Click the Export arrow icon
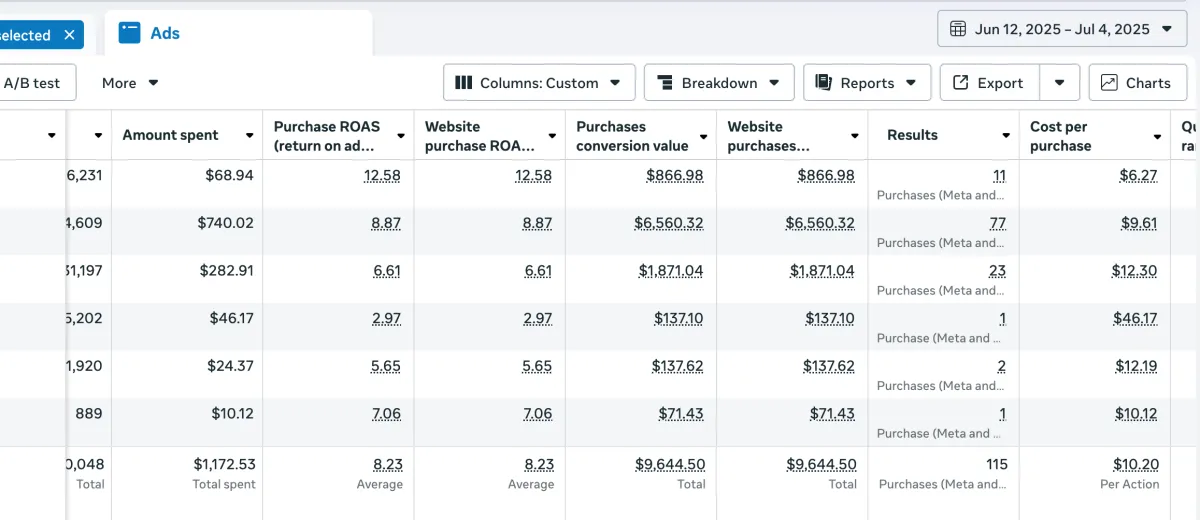 (961, 83)
